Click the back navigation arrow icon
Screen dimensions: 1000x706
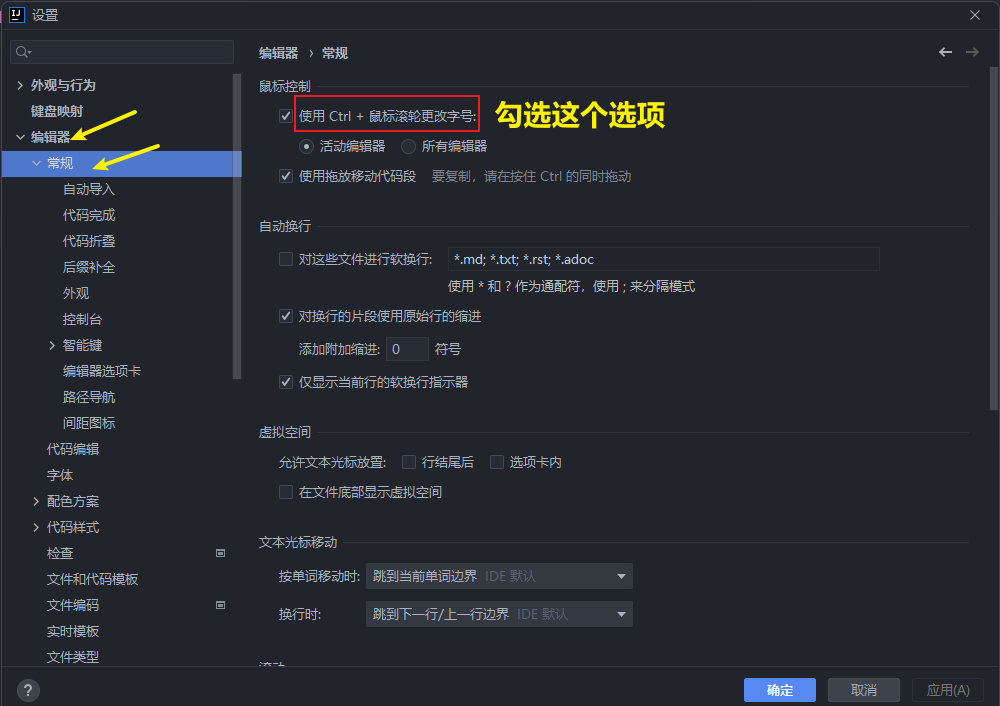coord(945,52)
